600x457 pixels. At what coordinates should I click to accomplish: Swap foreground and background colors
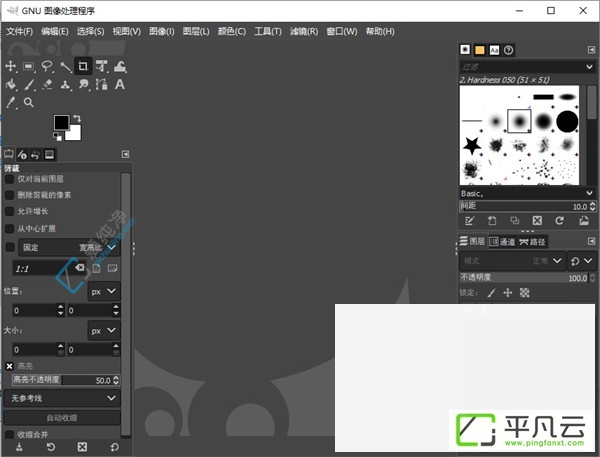click(x=77, y=118)
